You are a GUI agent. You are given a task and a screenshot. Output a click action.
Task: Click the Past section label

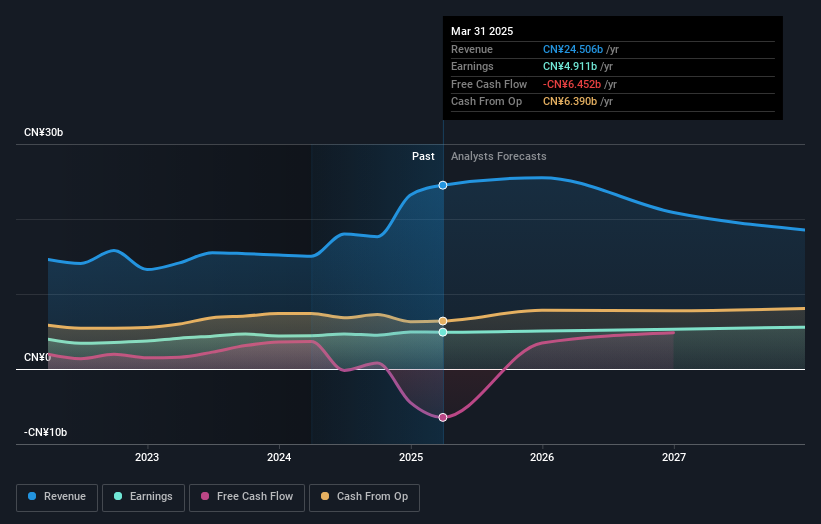coord(423,157)
